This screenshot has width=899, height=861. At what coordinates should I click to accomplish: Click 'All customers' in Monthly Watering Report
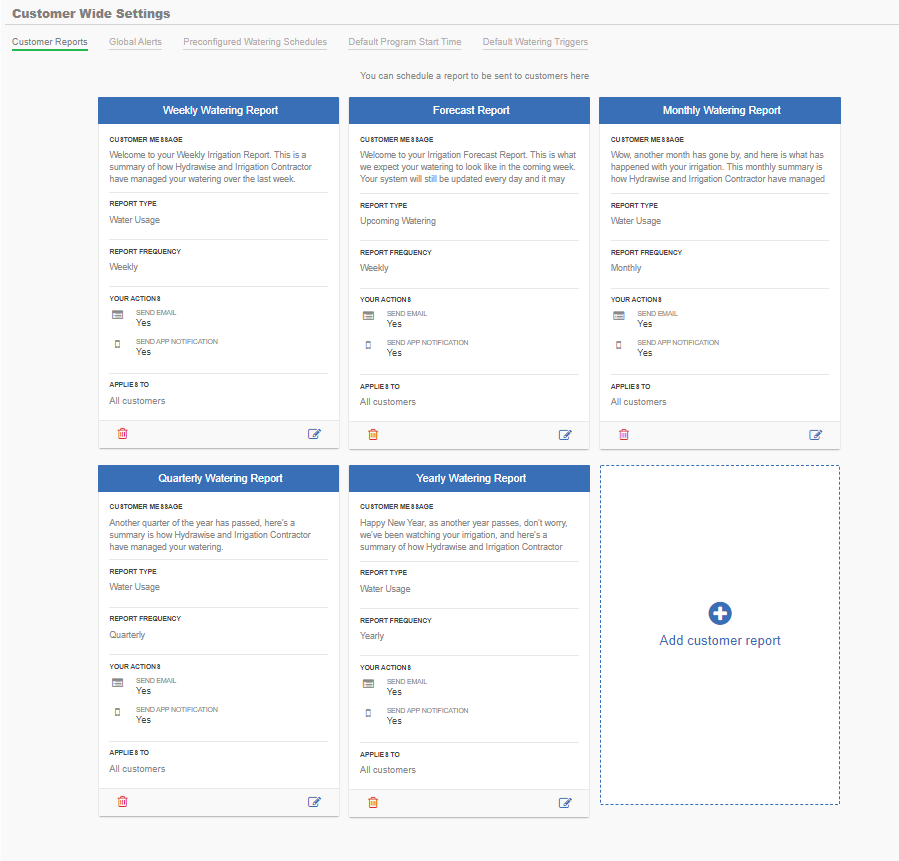click(638, 402)
